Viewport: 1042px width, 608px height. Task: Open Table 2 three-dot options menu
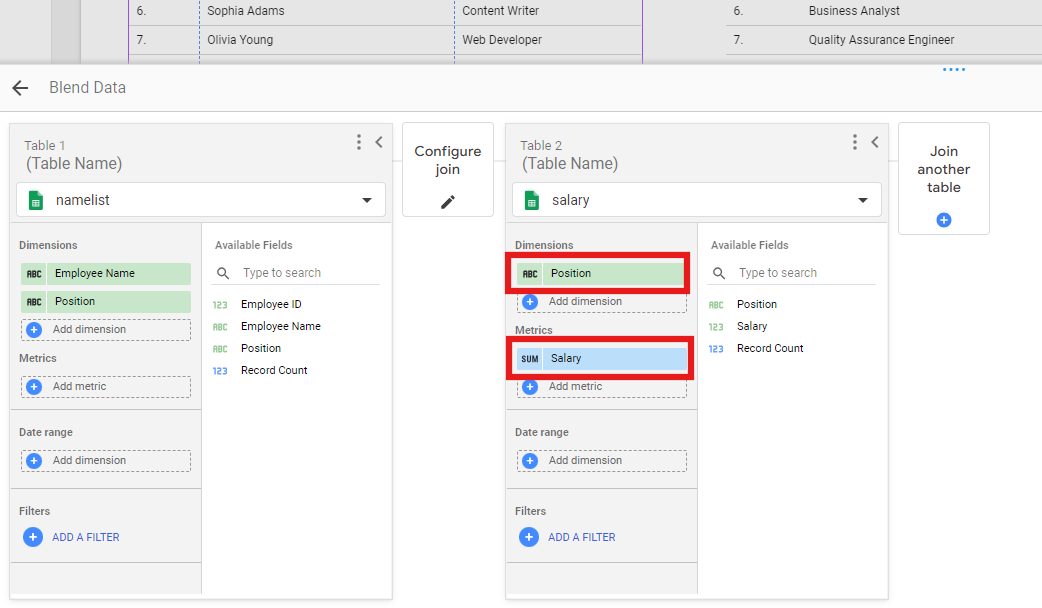(x=855, y=142)
